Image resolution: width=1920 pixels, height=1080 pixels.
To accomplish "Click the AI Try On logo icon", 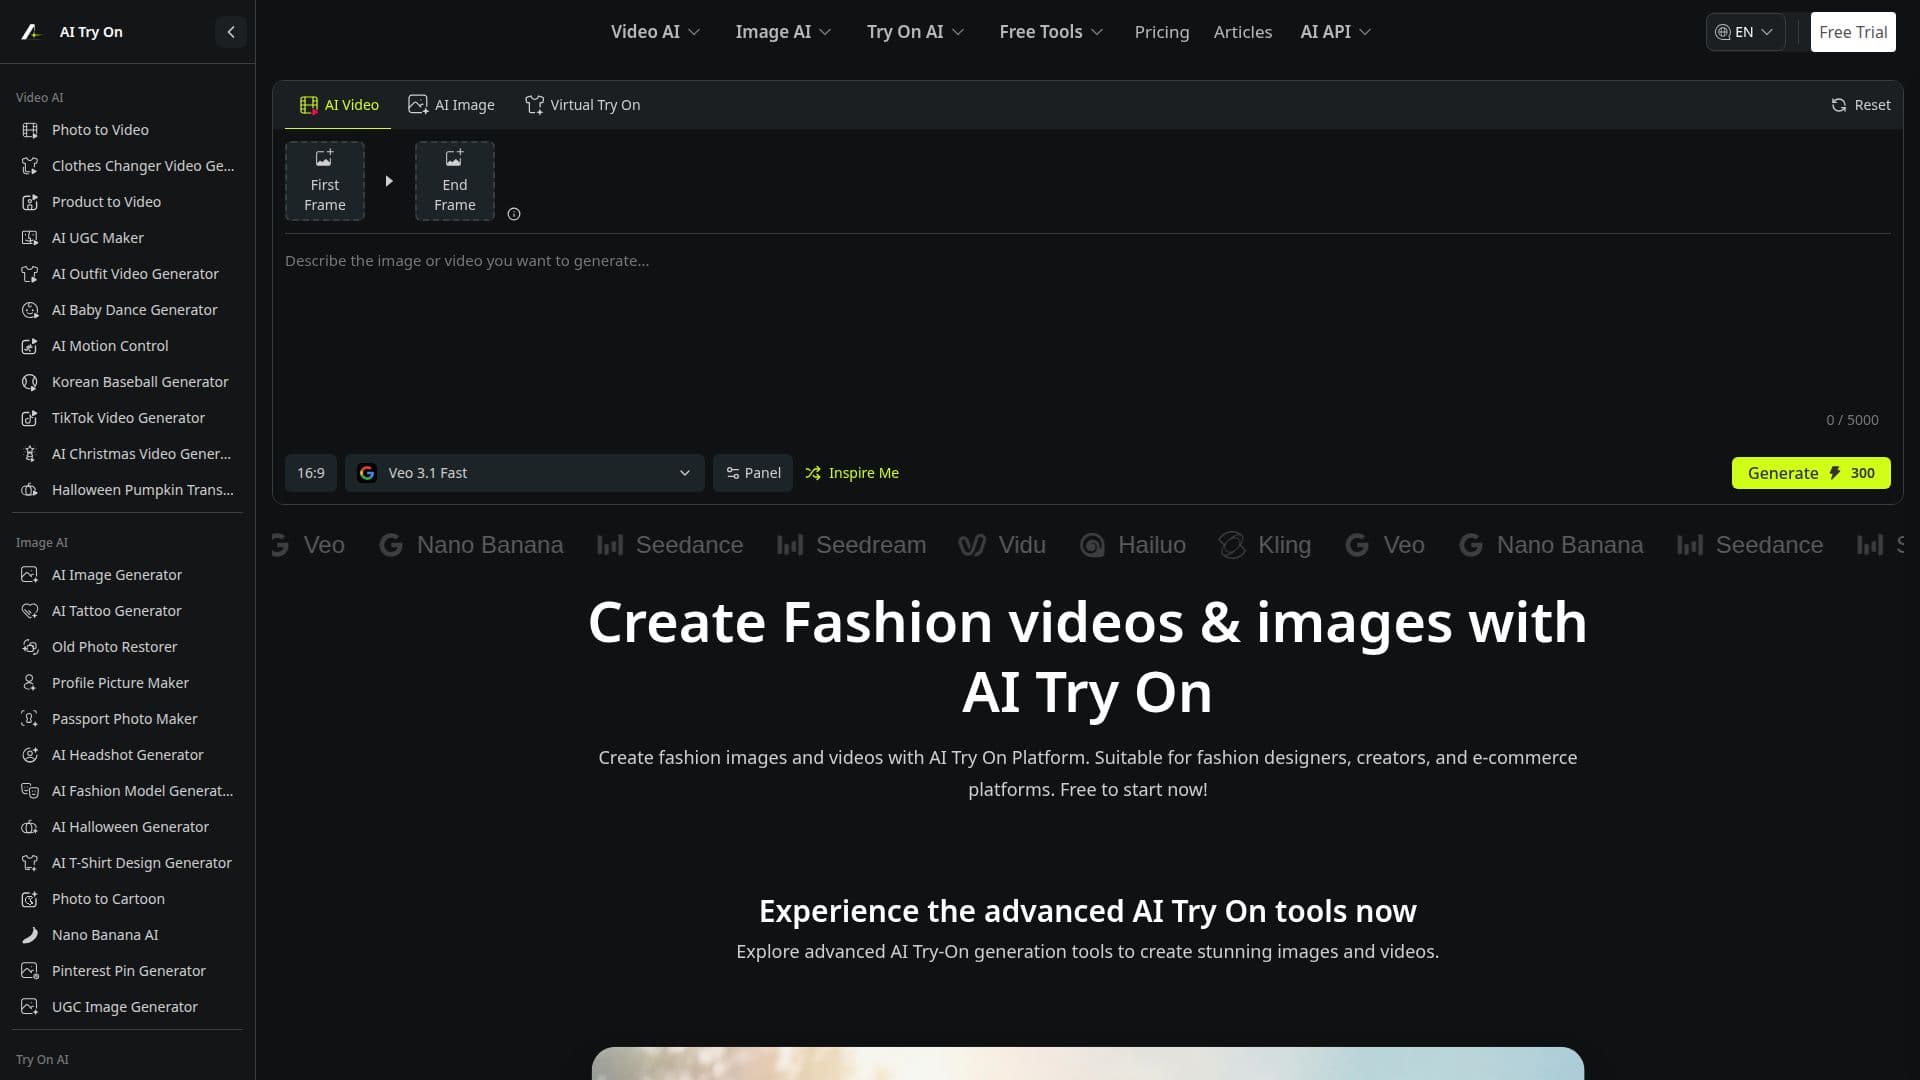I will click(32, 32).
